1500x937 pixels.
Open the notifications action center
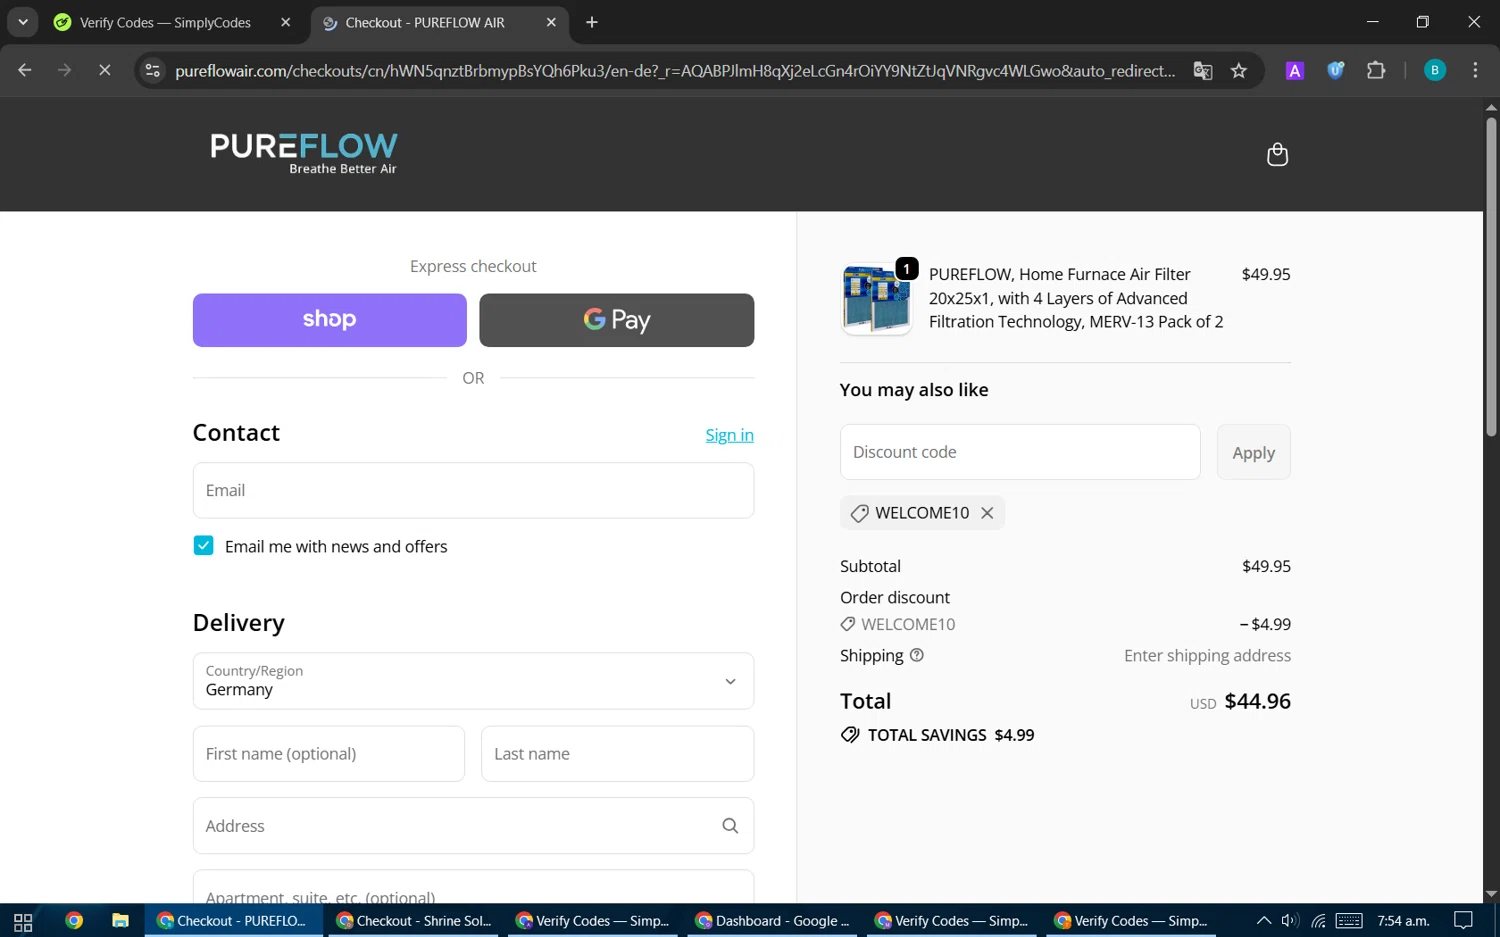point(1463,921)
